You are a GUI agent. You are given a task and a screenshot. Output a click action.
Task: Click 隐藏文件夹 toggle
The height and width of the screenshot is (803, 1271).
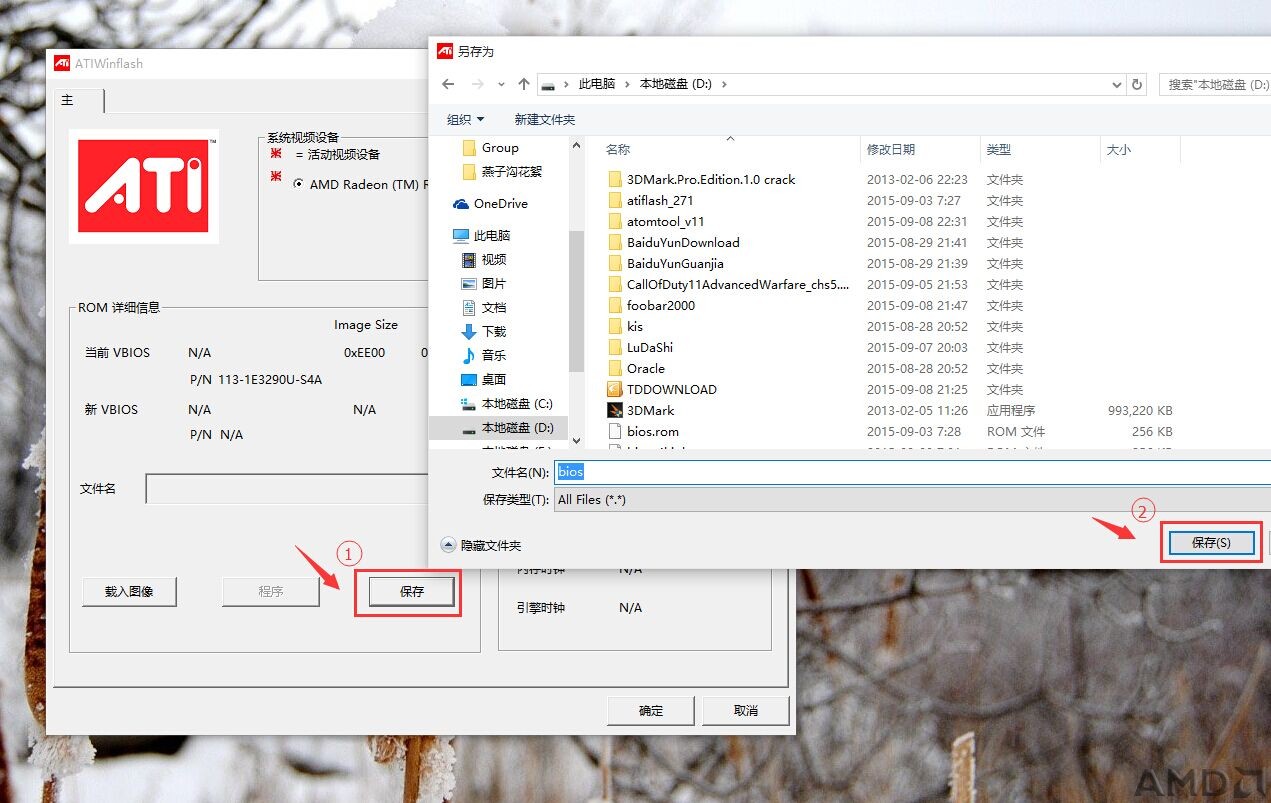(x=481, y=545)
